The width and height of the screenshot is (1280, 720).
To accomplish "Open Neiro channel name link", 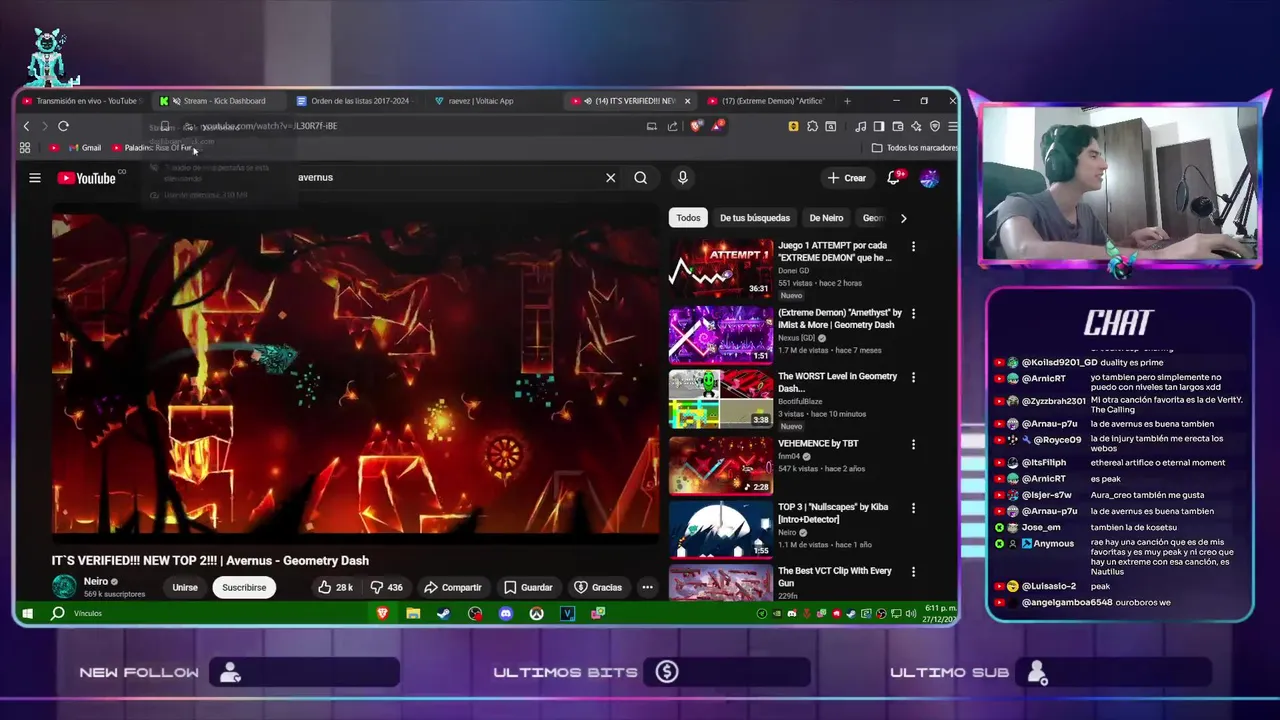I will click(x=96, y=581).
